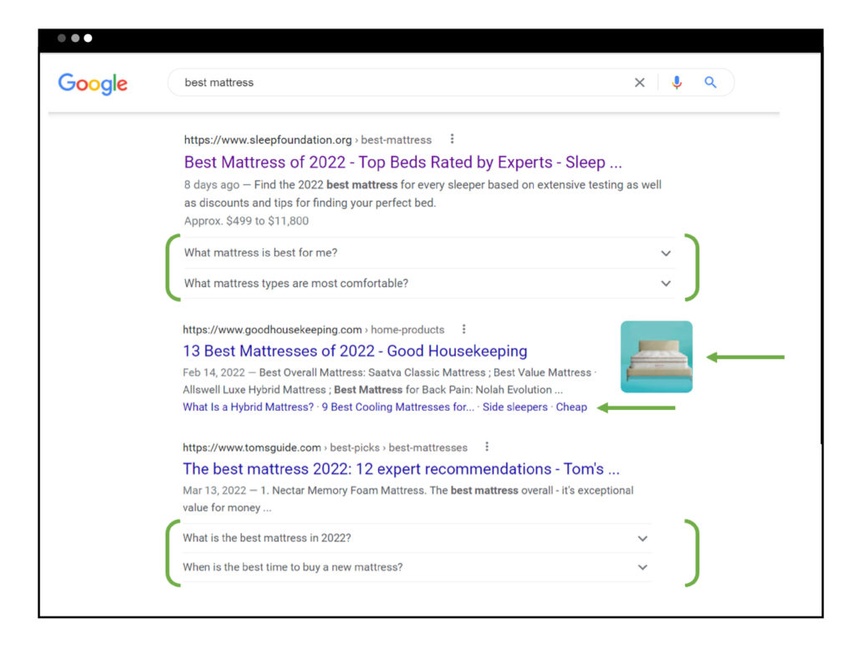Open the three-dot menu beside the Sleep Foundation result
Image resolution: width=856 pixels, height=655 pixels.
click(x=453, y=139)
